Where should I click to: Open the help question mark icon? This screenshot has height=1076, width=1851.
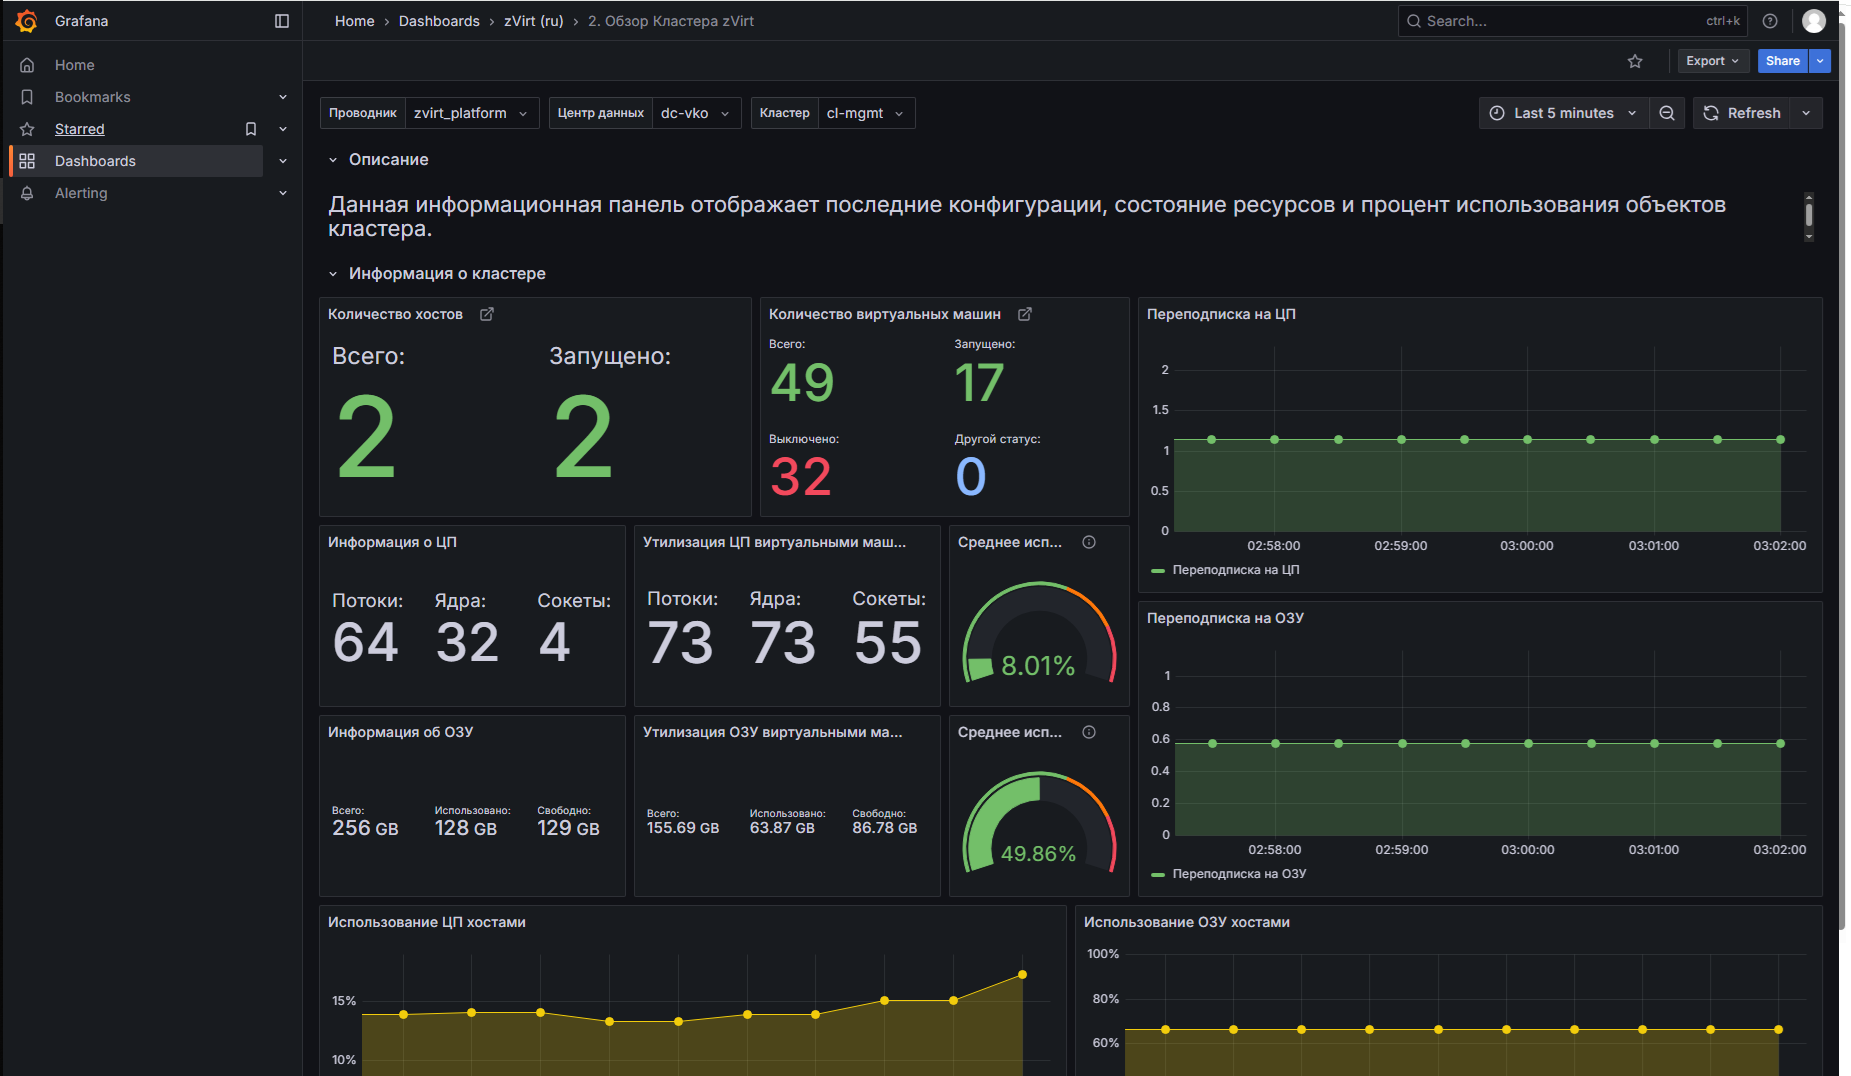tap(1770, 21)
